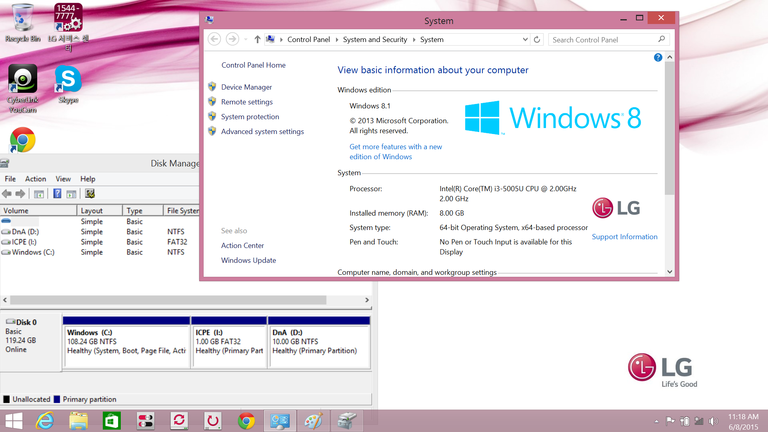Click Disk Management horizontal scroll left arrow

coord(5,300)
